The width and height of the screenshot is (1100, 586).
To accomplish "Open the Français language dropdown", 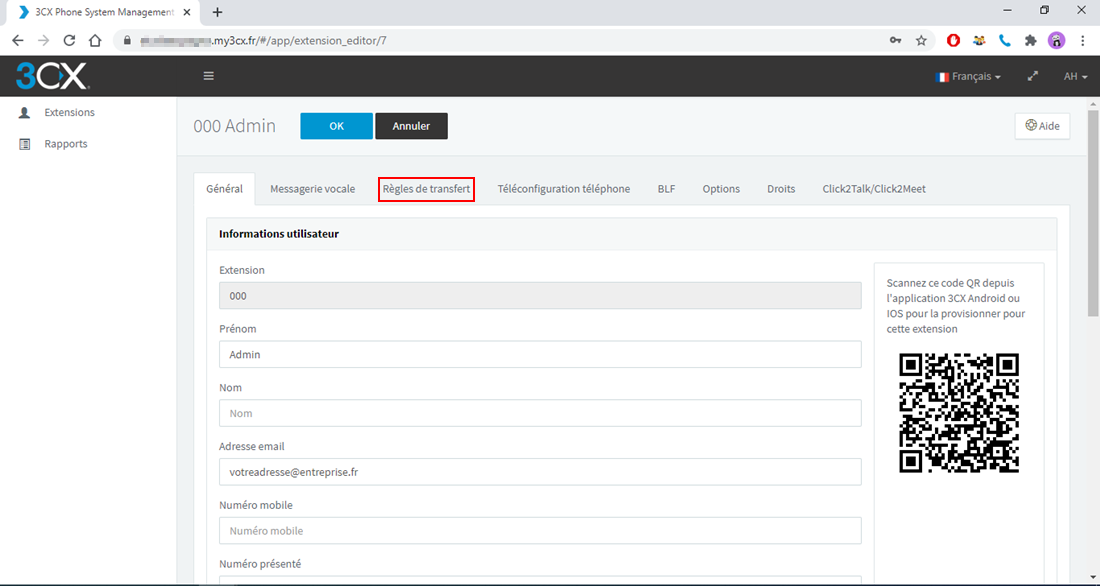I will 968,76.
